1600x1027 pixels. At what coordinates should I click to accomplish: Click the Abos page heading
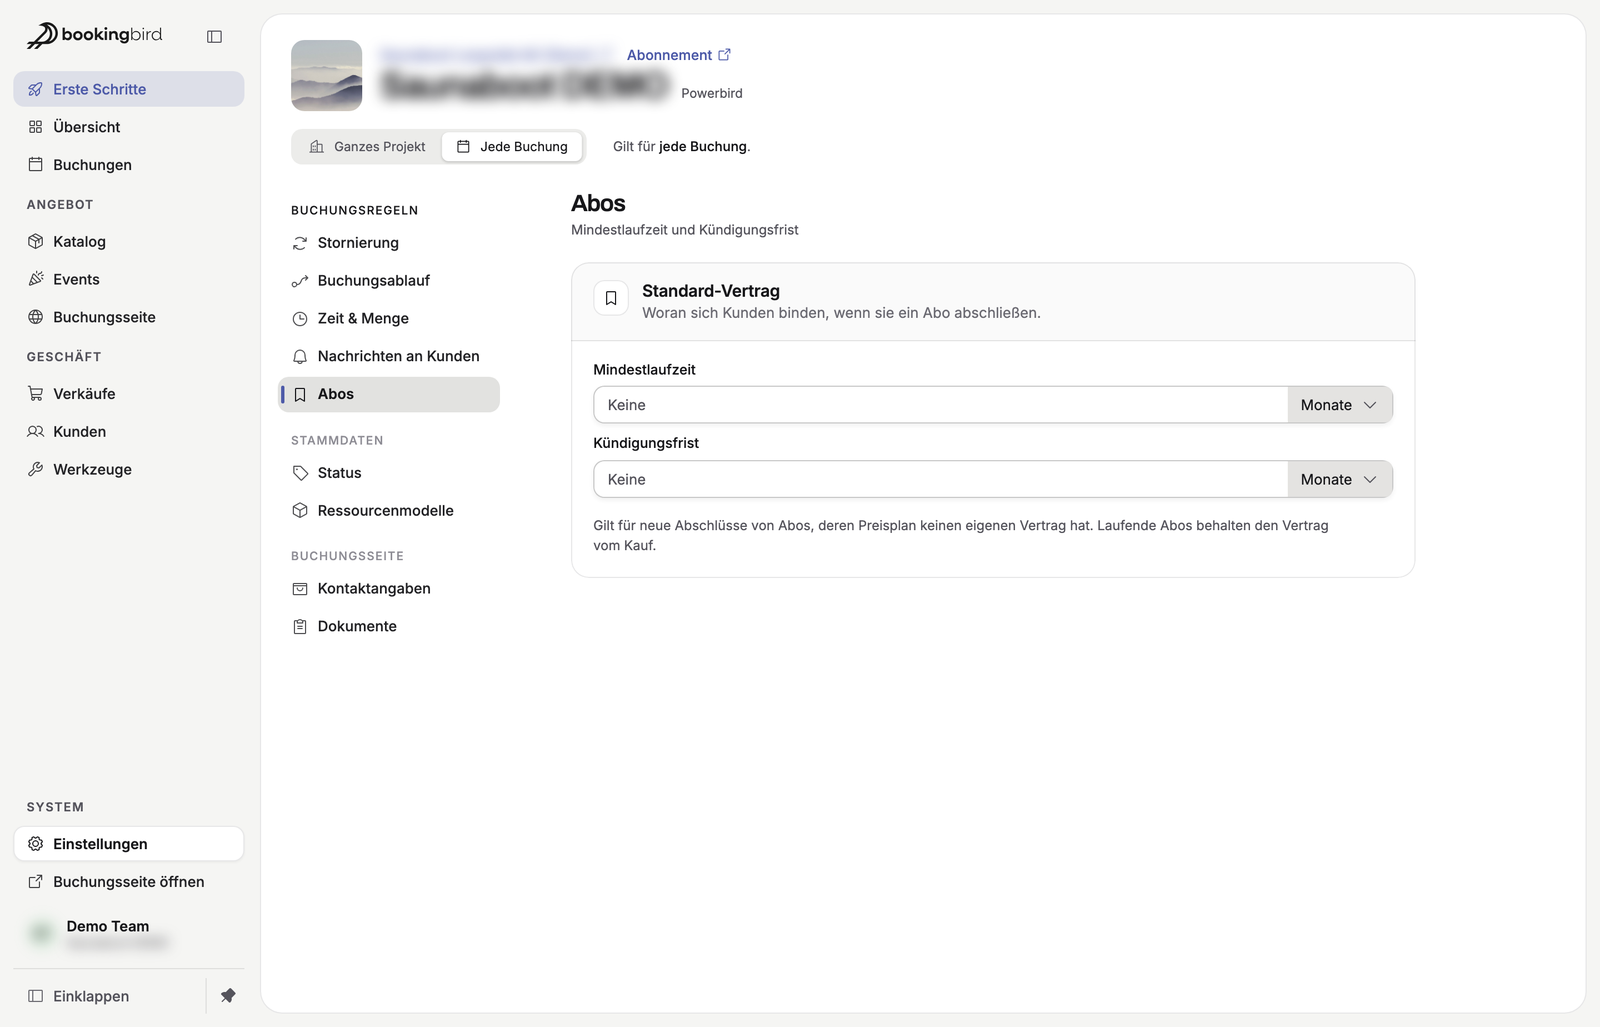click(598, 203)
